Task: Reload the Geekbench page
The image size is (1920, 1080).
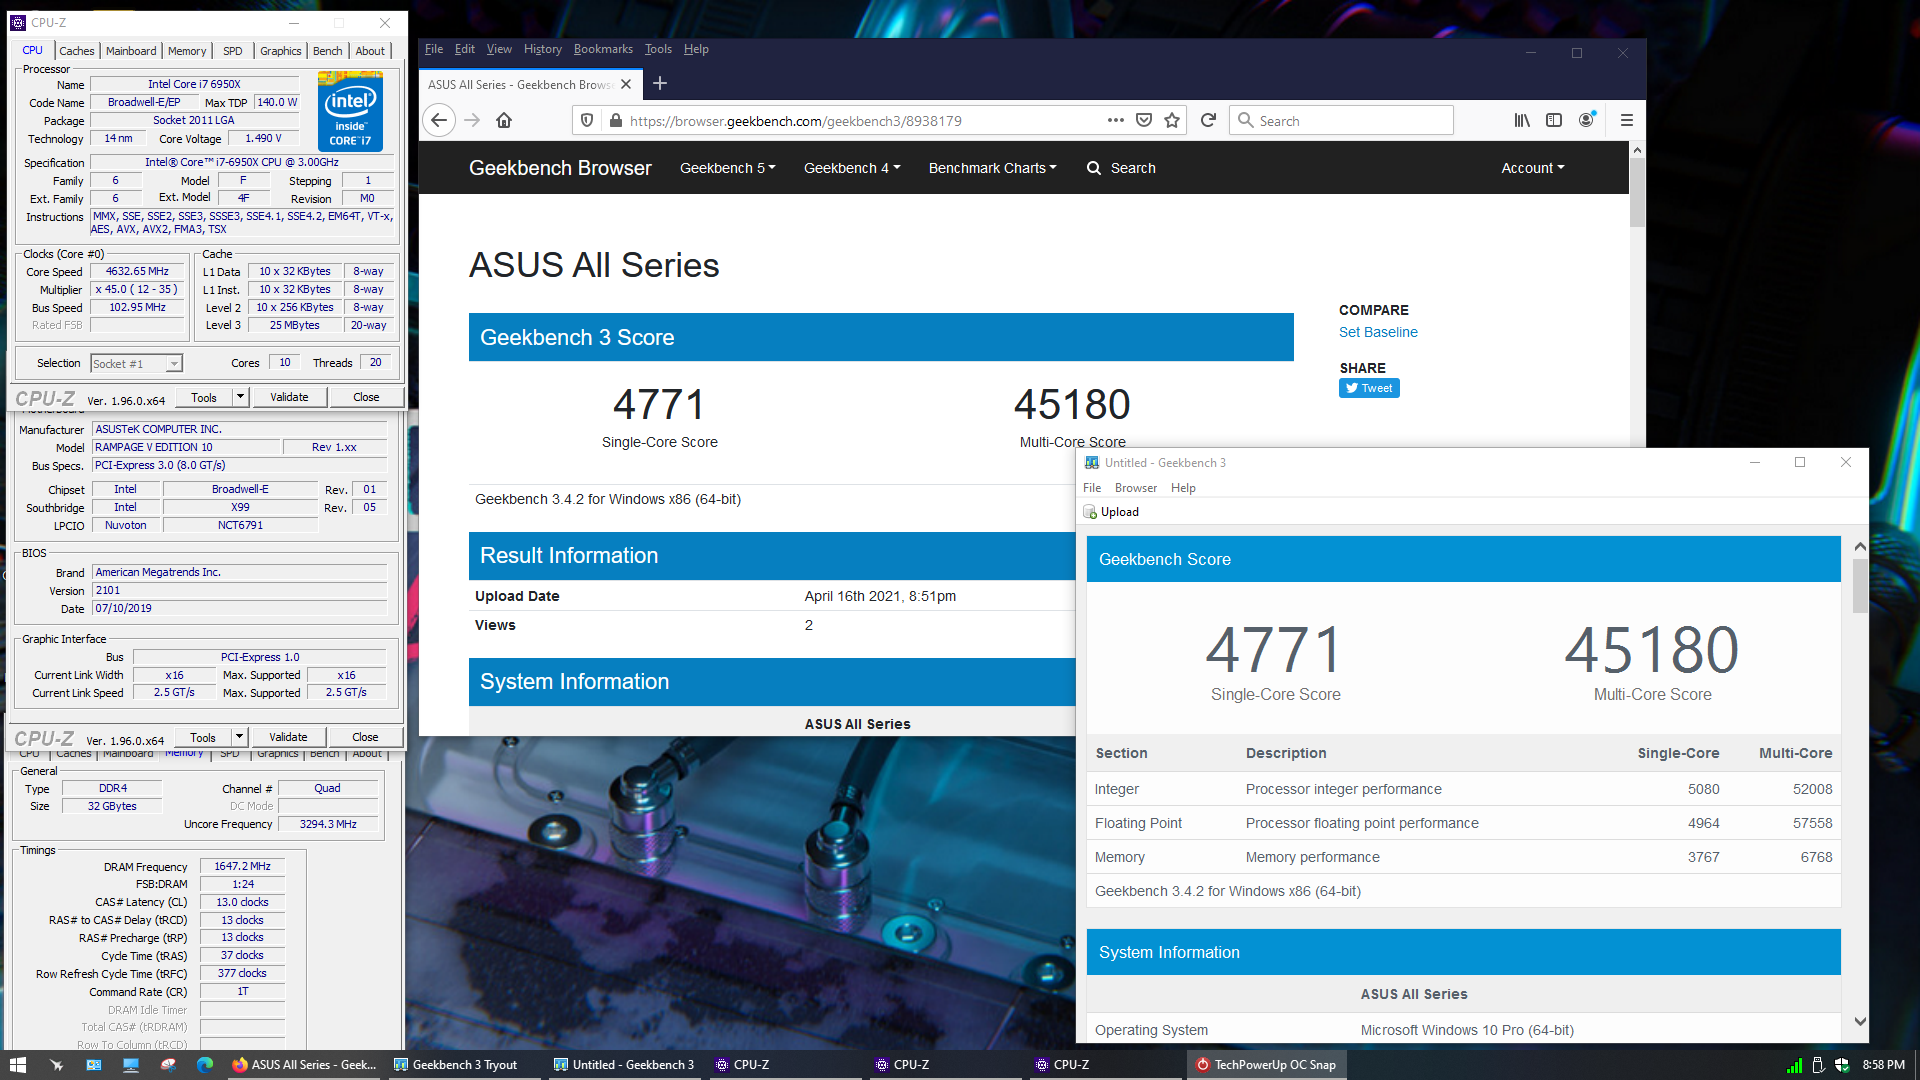Action: click(x=1208, y=120)
